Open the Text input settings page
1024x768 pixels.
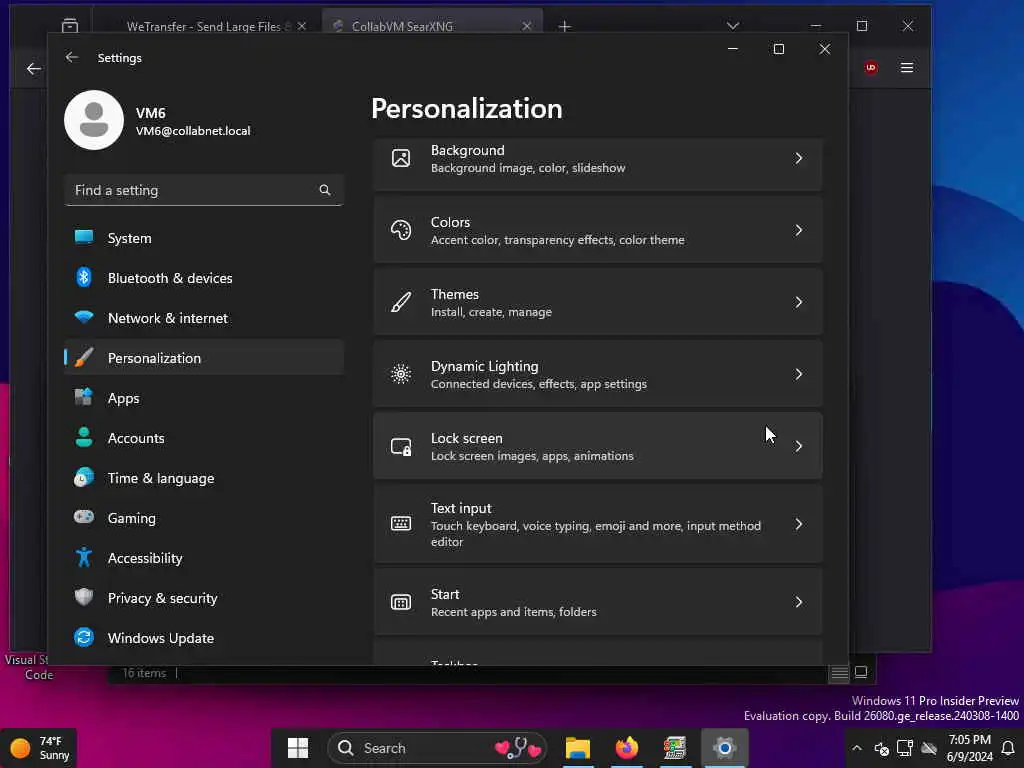tap(598, 524)
